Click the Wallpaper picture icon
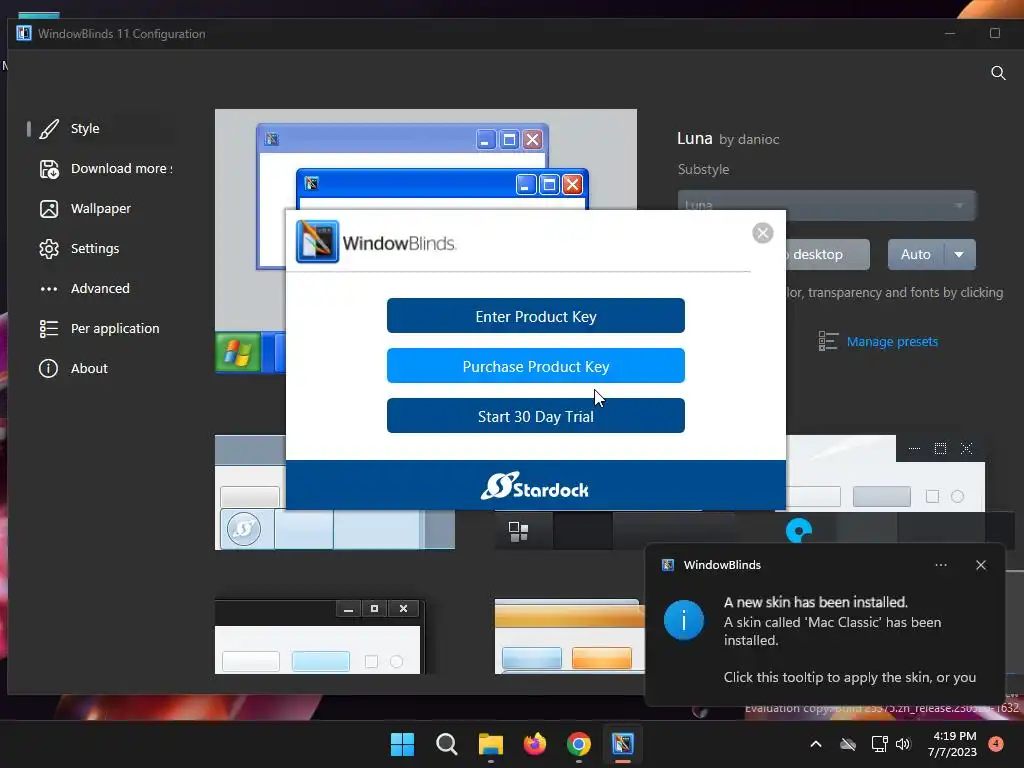This screenshot has width=1024, height=768. [49, 209]
